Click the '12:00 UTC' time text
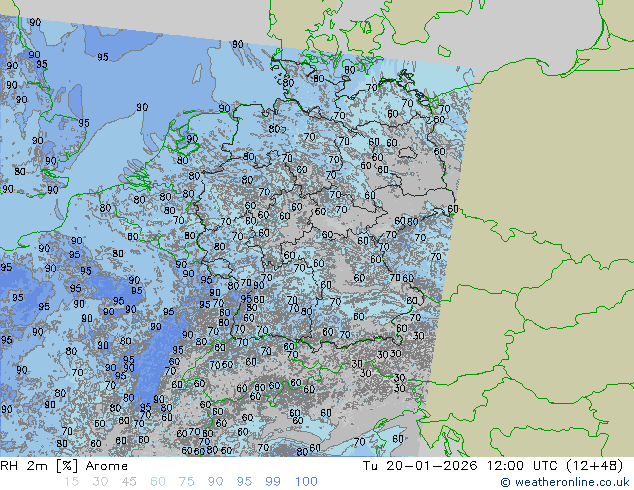Screen dimensions: 634x490 pos(522,466)
